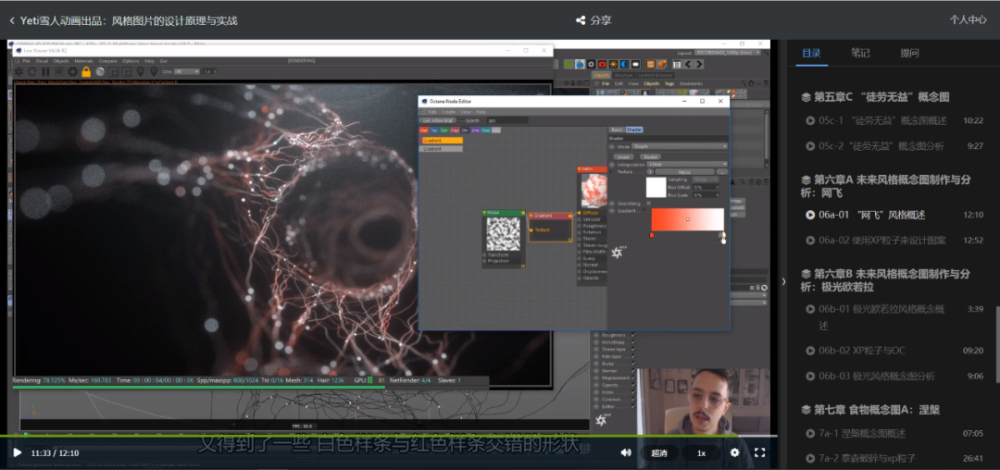Play the video
1000x470 pixels.
pyautogui.click(x=17, y=453)
